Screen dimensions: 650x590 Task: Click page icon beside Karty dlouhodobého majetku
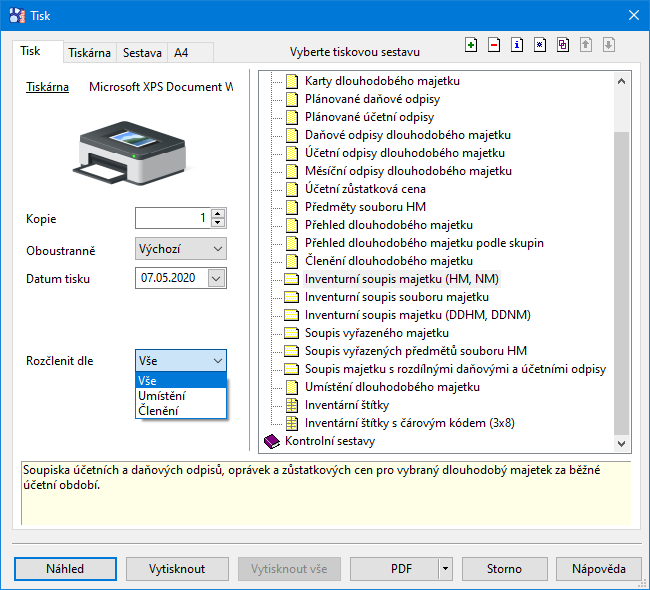click(292, 81)
